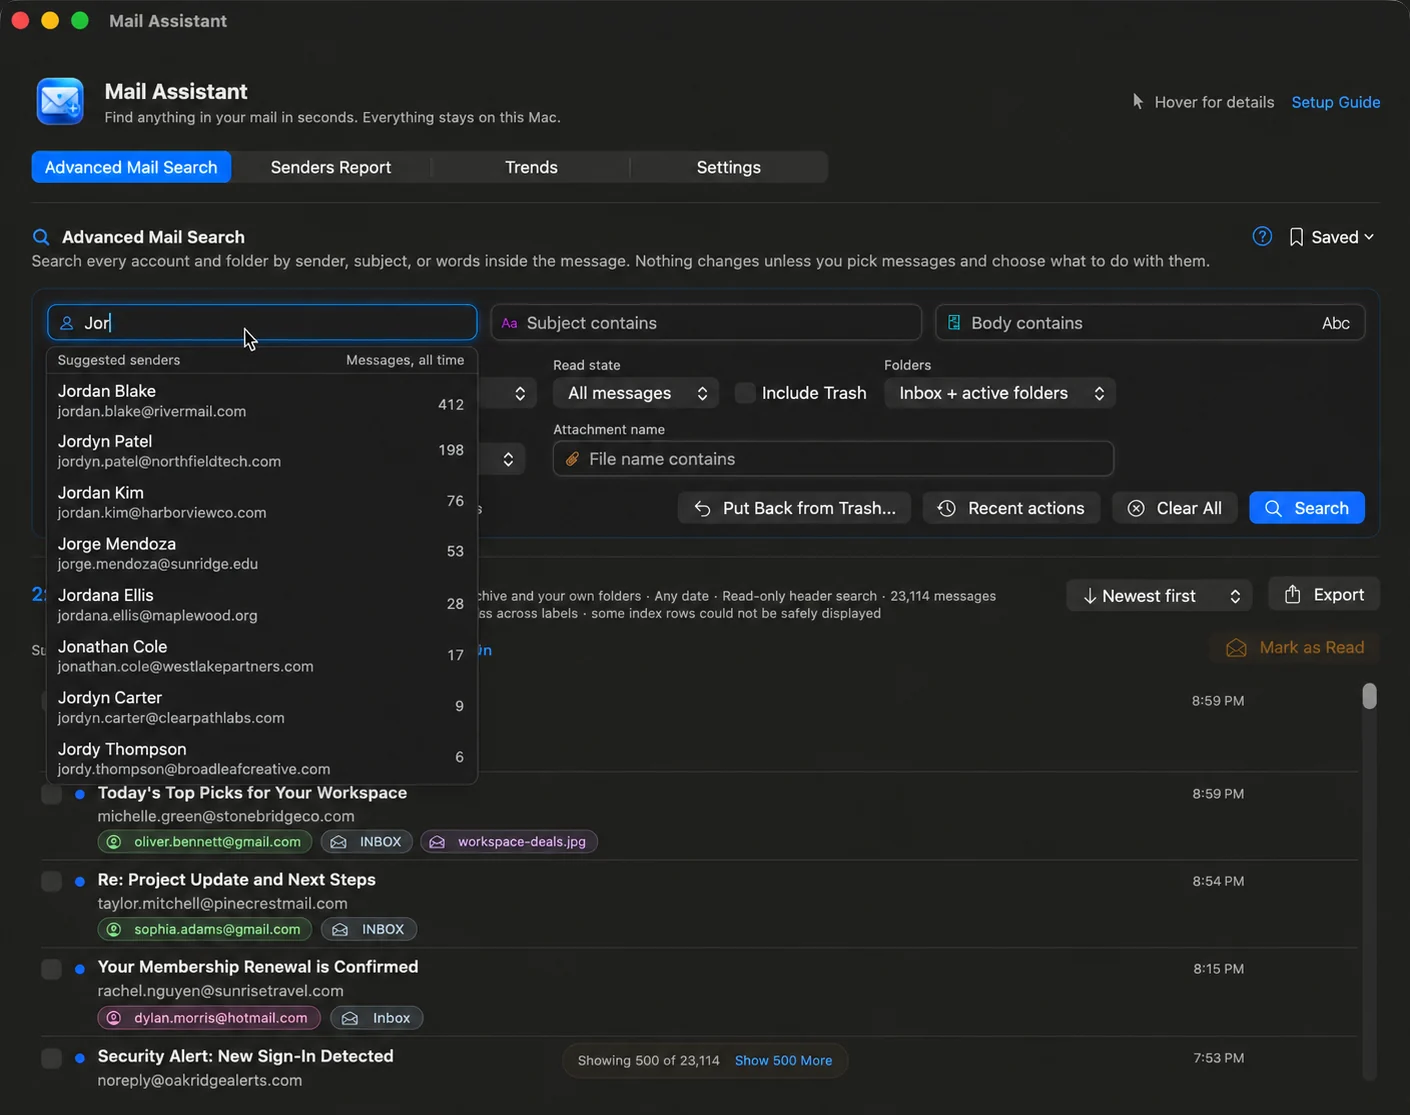Choose Jonathan Cole from suggested senders
Viewport: 1410px width, 1115px height.
262,657
